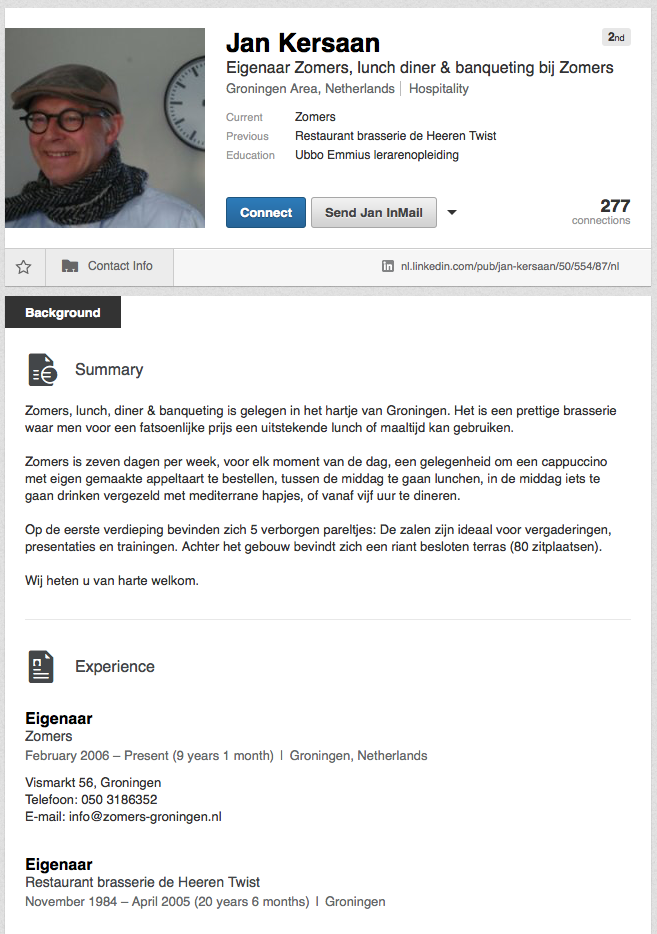657x934 pixels.
Task: Click the Zomers company name under Experience
Action: tap(49, 736)
